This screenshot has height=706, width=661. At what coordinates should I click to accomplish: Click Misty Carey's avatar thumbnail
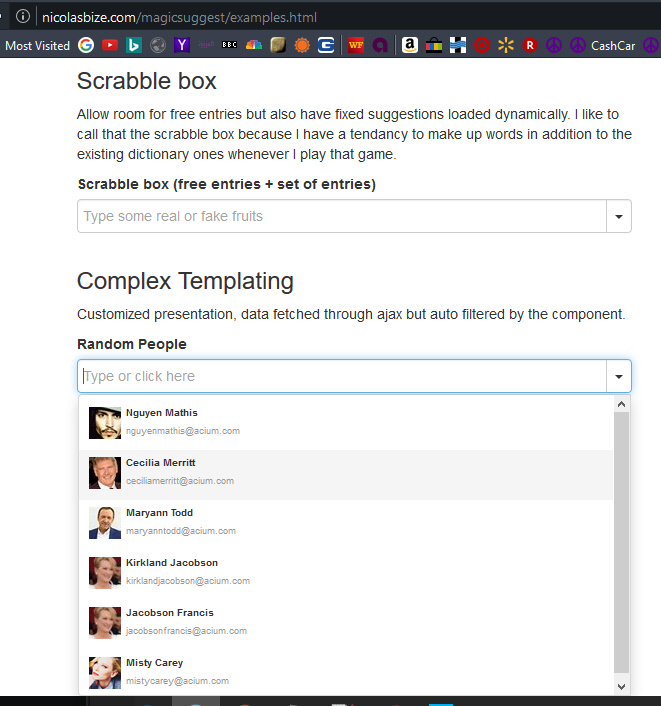click(x=104, y=672)
